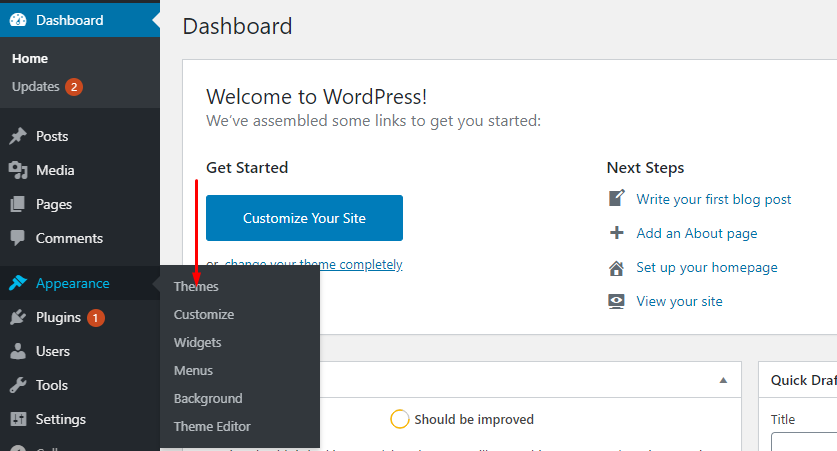Click the Dashboard gauge icon
Screen dimensions: 837x451
click(18, 20)
